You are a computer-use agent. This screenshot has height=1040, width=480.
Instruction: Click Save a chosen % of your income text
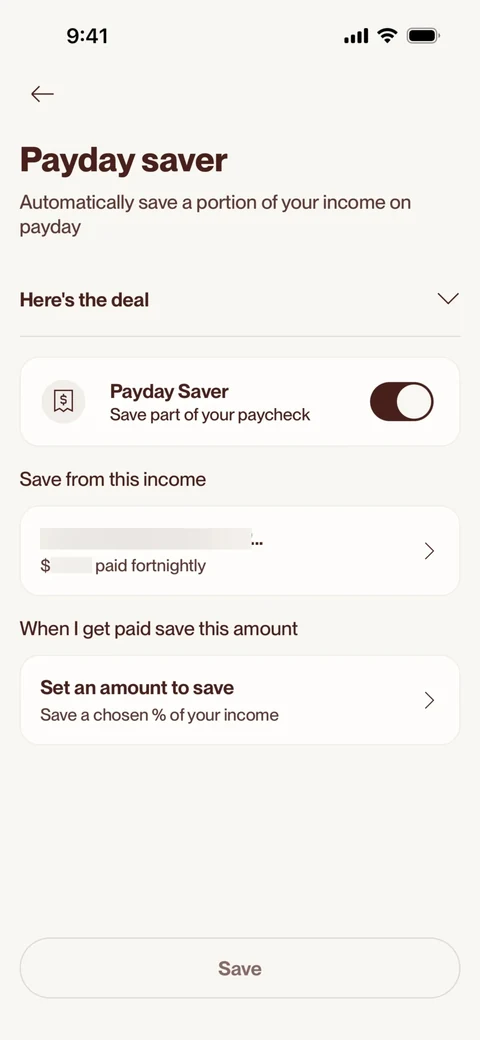click(159, 715)
